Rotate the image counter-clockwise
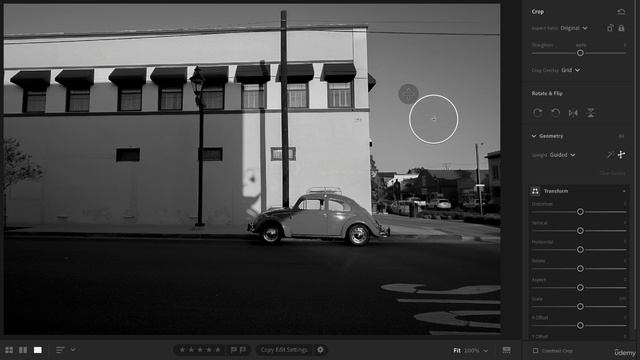 coord(556,113)
